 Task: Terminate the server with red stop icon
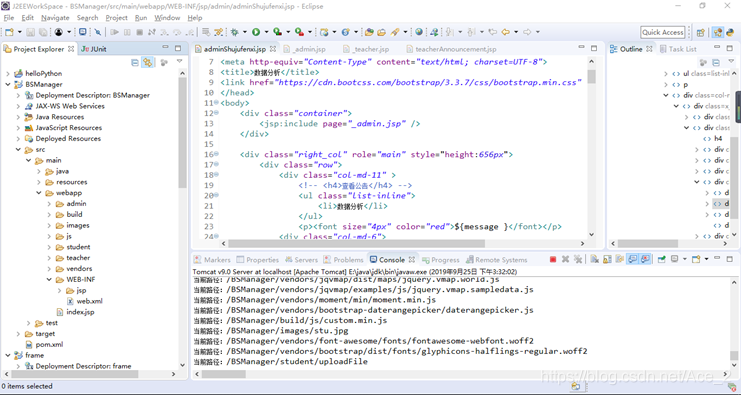tap(553, 259)
